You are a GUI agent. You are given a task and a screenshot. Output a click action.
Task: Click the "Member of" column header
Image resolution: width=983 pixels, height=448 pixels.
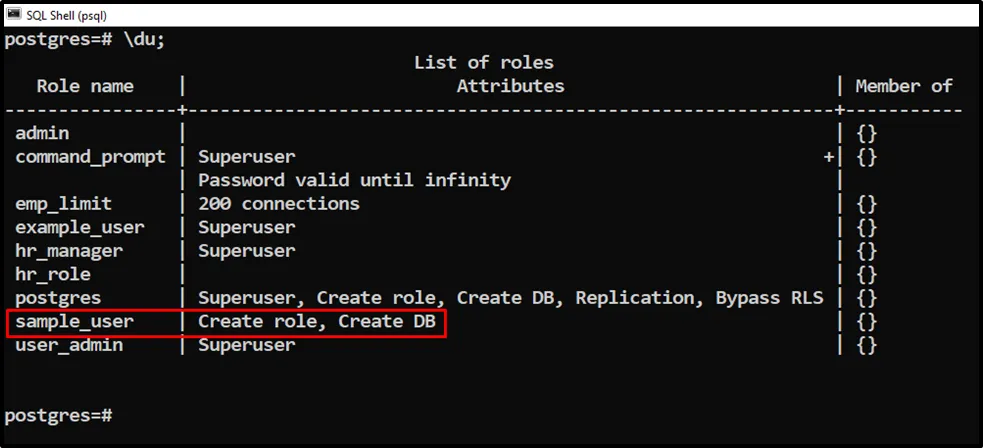904,86
